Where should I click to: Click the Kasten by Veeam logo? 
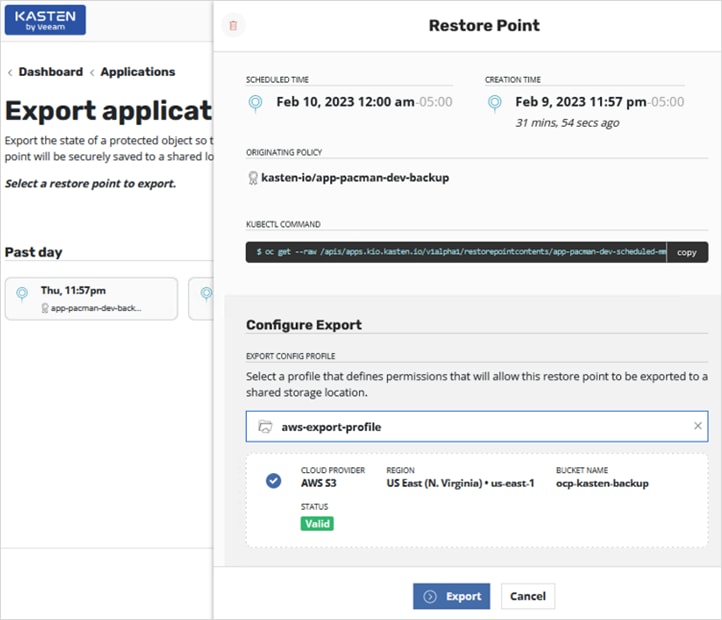[x=45, y=20]
